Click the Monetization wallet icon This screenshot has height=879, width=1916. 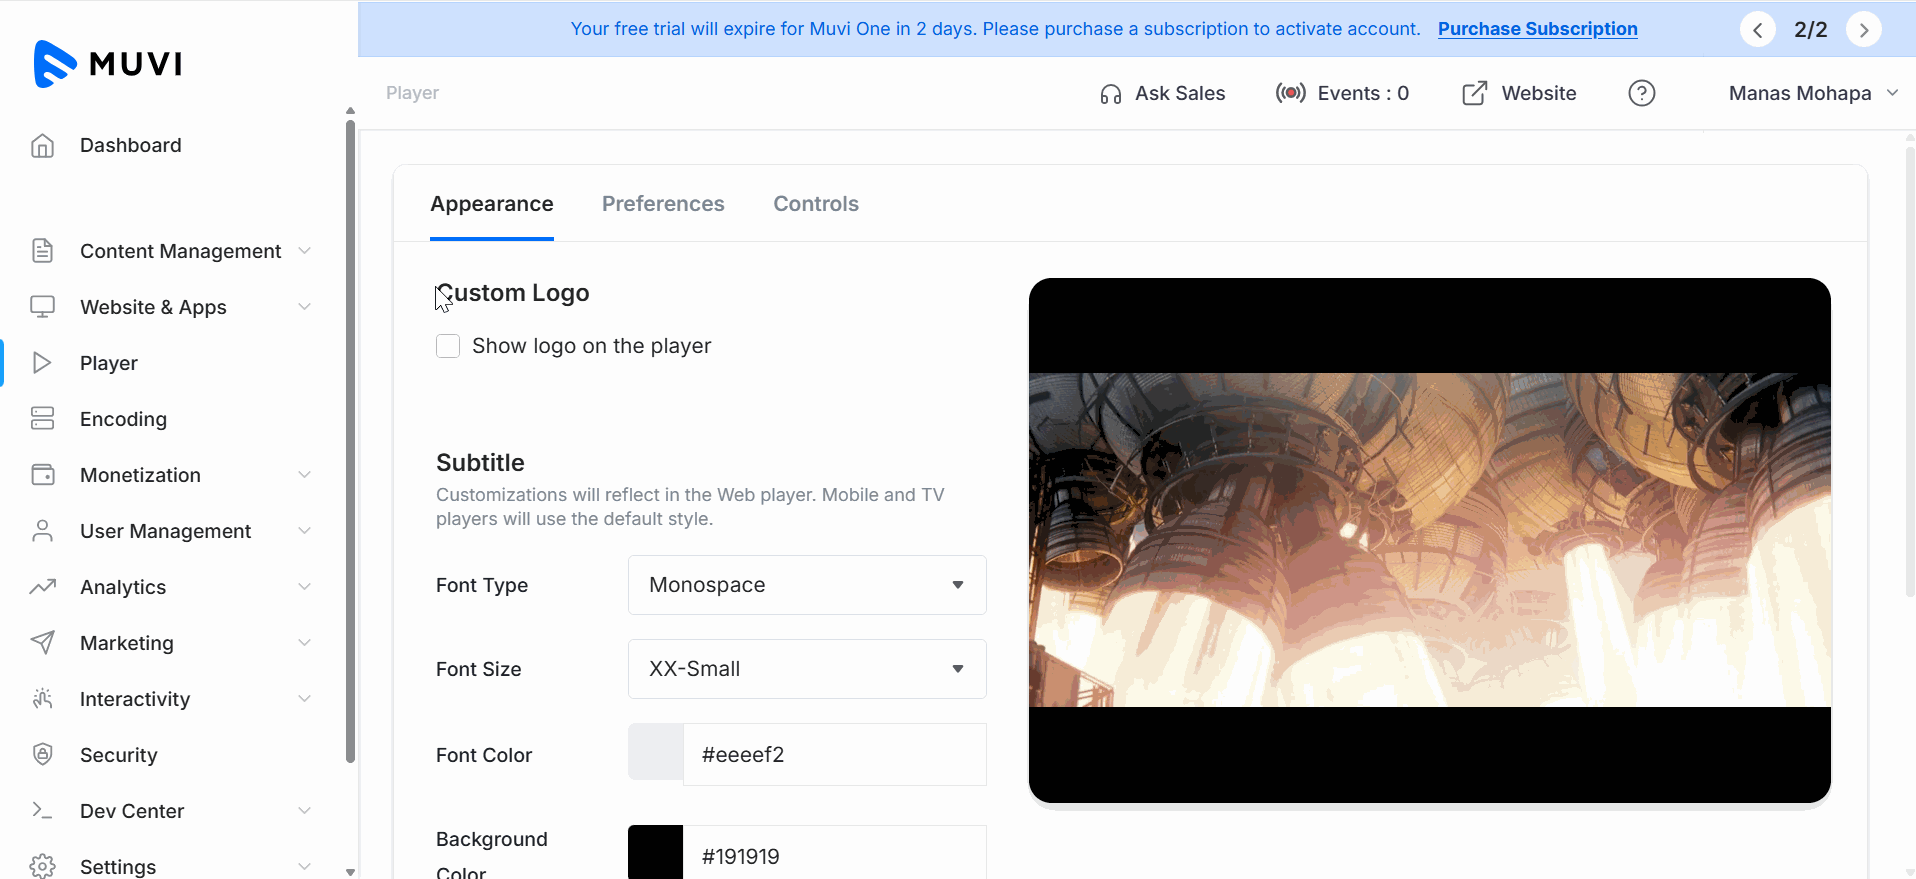coord(42,475)
